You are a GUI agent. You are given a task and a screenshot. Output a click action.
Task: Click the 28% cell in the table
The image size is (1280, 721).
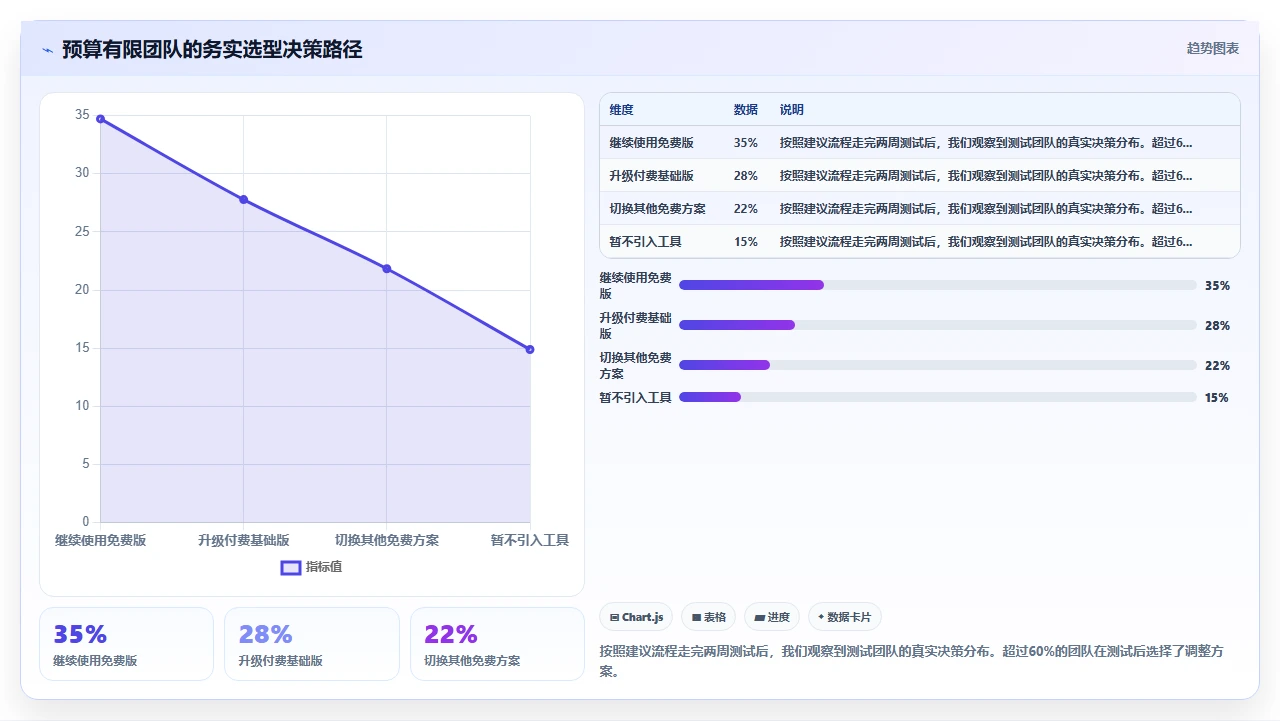[745, 176]
